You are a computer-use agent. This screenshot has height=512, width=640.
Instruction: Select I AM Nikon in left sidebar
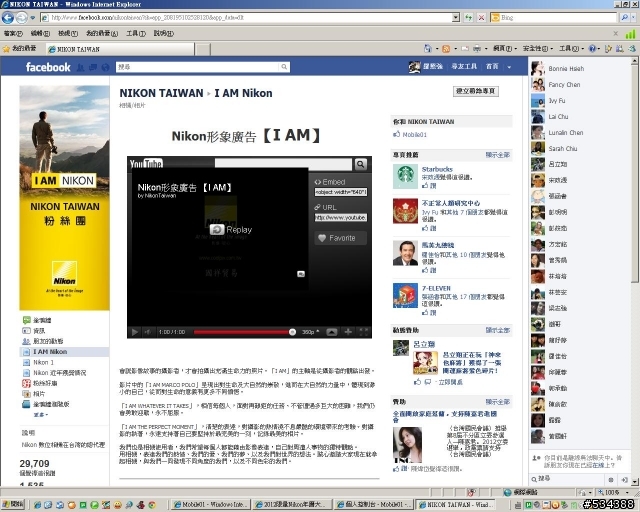pos(65,352)
